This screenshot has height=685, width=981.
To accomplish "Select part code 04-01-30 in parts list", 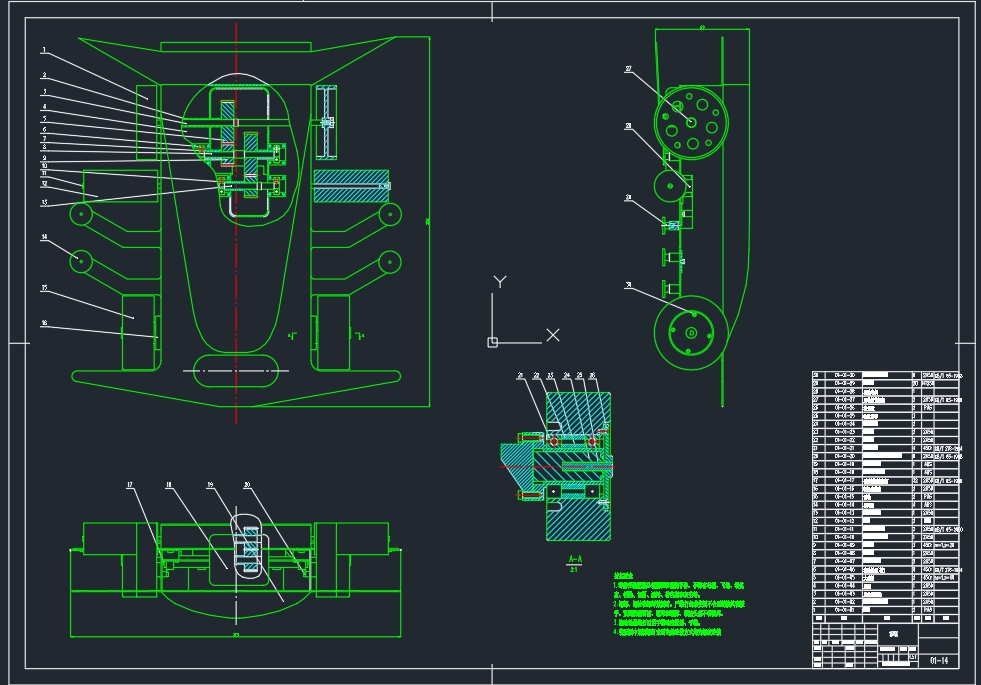I will pyautogui.click(x=845, y=375).
